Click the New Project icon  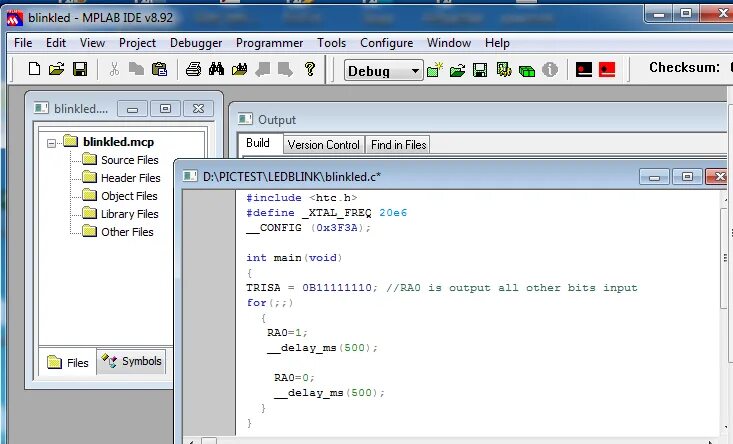click(435, 70)
